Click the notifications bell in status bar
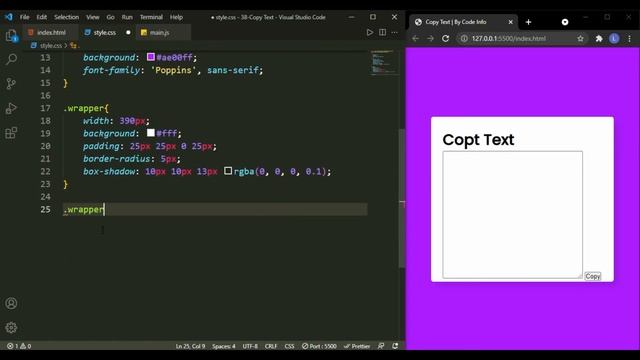 pos(395,346)
